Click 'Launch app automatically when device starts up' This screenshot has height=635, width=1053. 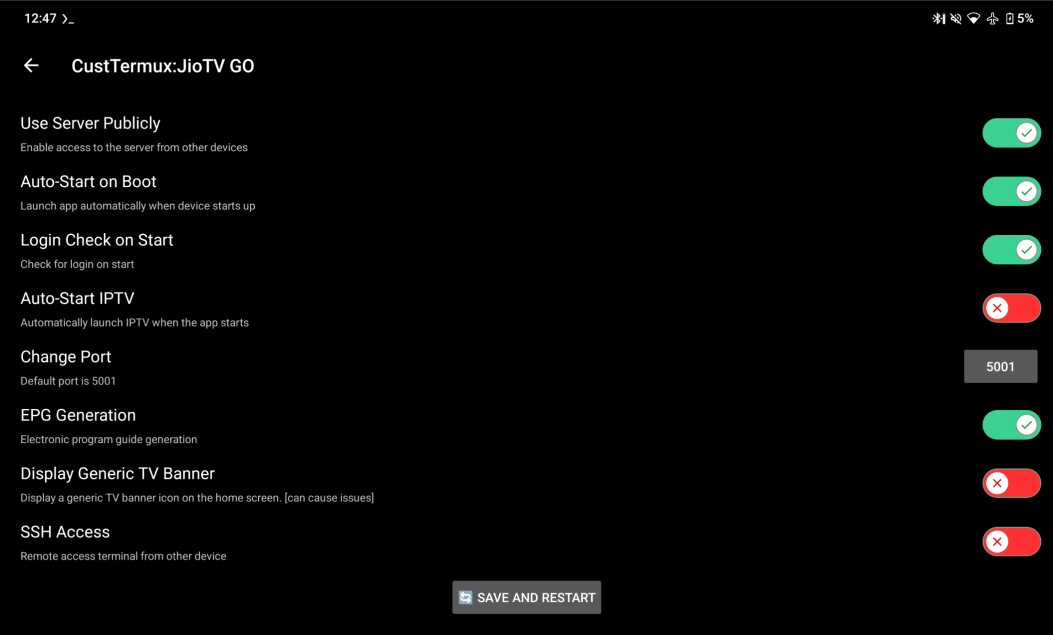click(138, 206)
